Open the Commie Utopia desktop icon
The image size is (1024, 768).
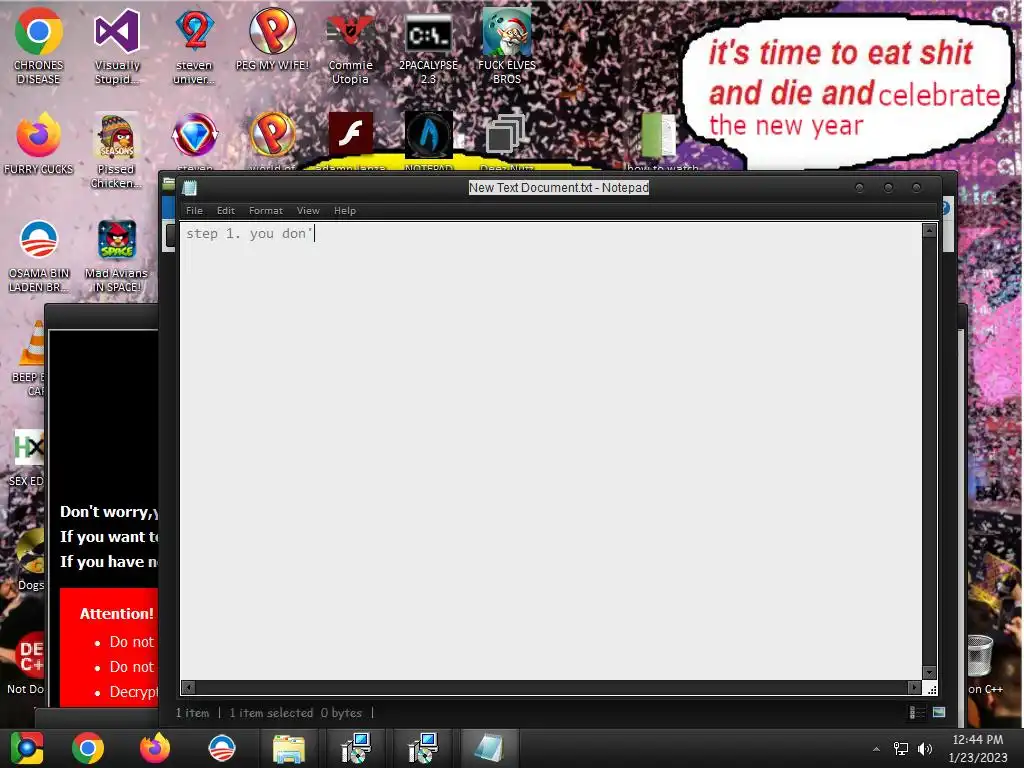pyautogui.click(x=351, y=46)
